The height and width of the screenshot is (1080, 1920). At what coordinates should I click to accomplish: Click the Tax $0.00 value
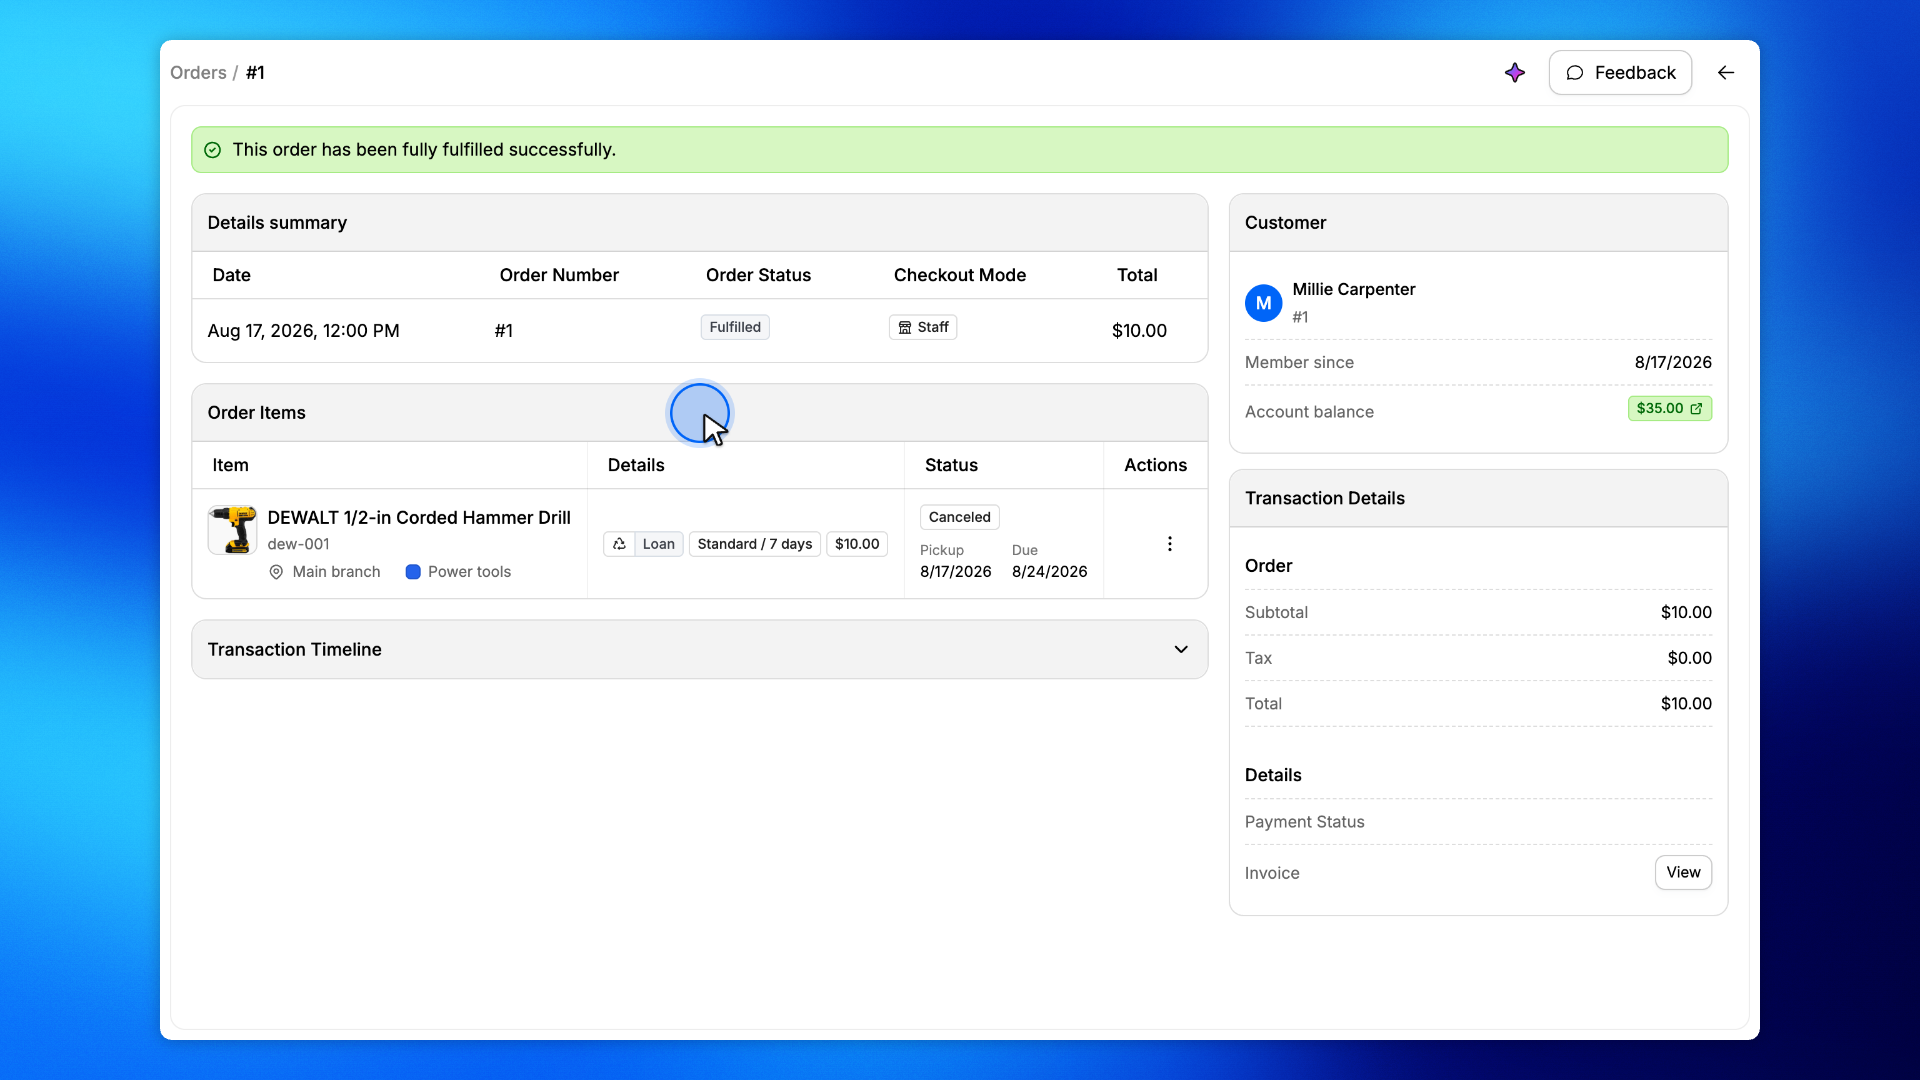tap(1690, 658)
